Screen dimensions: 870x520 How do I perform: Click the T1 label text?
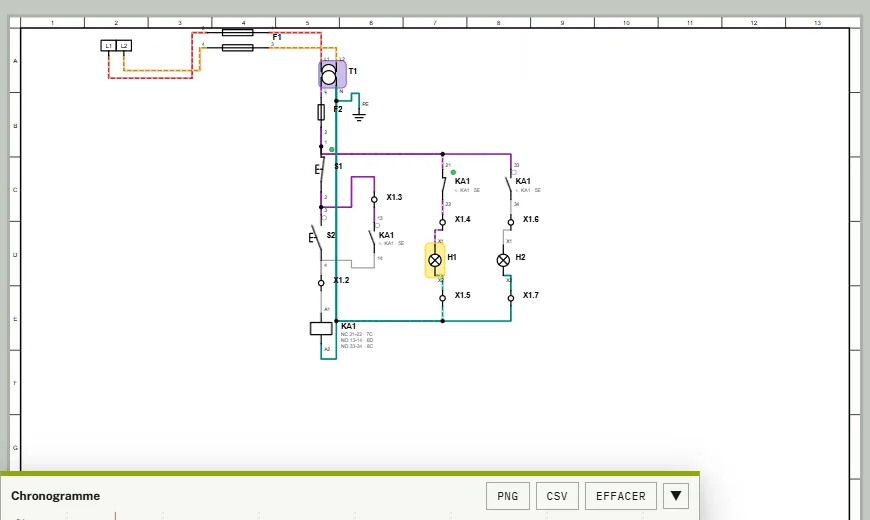click(x=352, y=71)
